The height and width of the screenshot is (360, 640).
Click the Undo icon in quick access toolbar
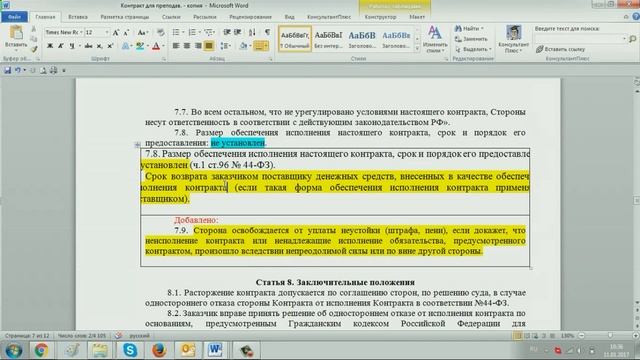(x=18, y=70)
